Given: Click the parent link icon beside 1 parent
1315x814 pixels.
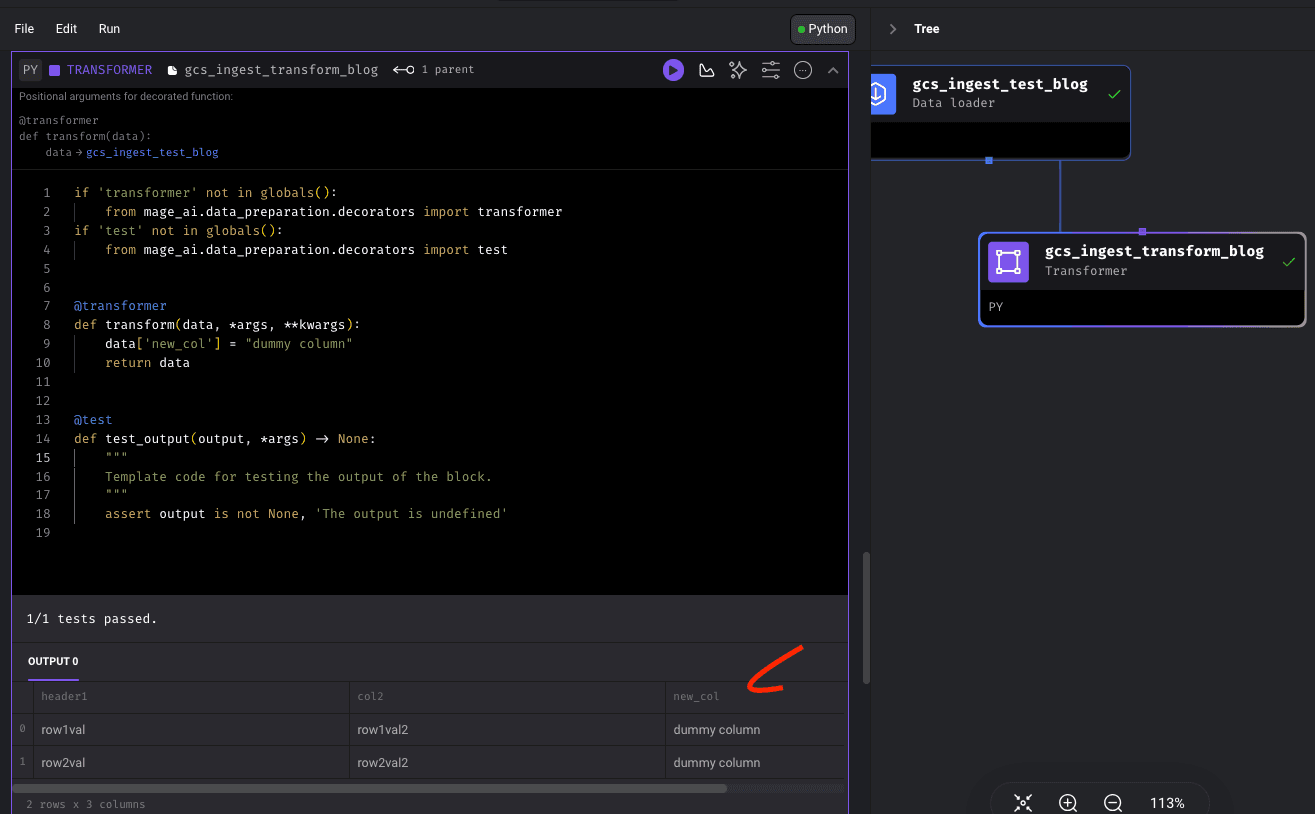Looking at the screenshot, I should point(403,70).
